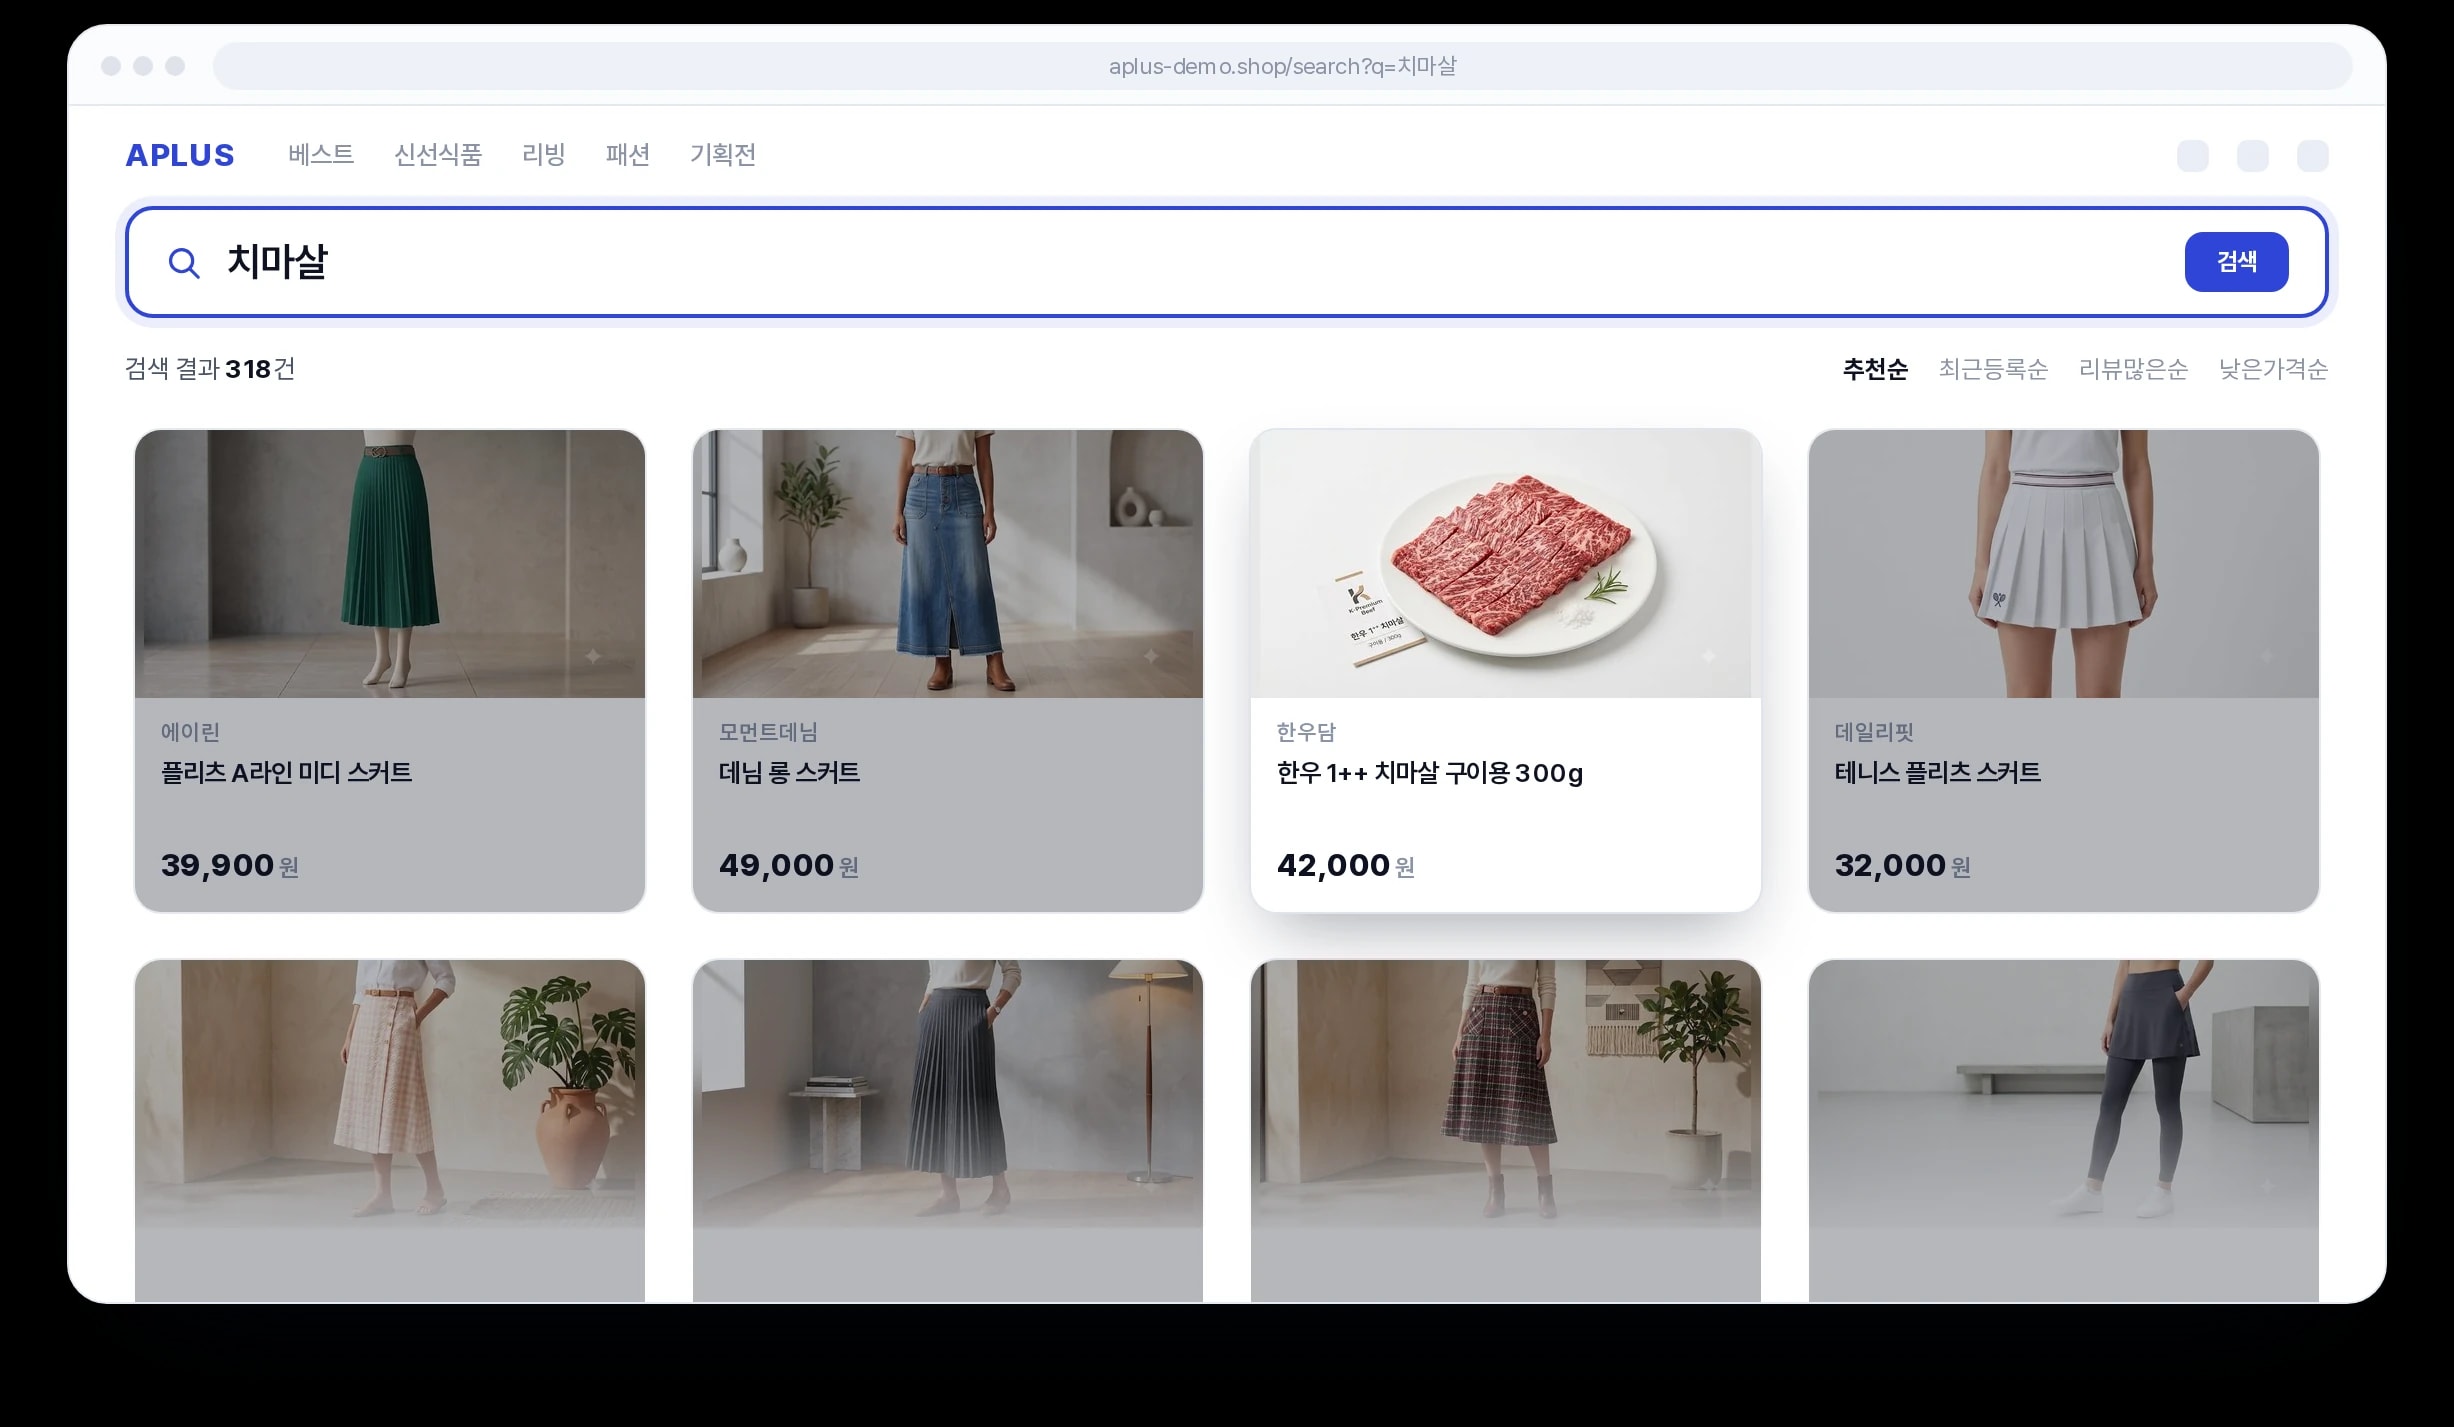Click the 42,000 원 price
Image resolution: width=2454 pixels, height=1427 pixels.
click(x=1346, y=865)
